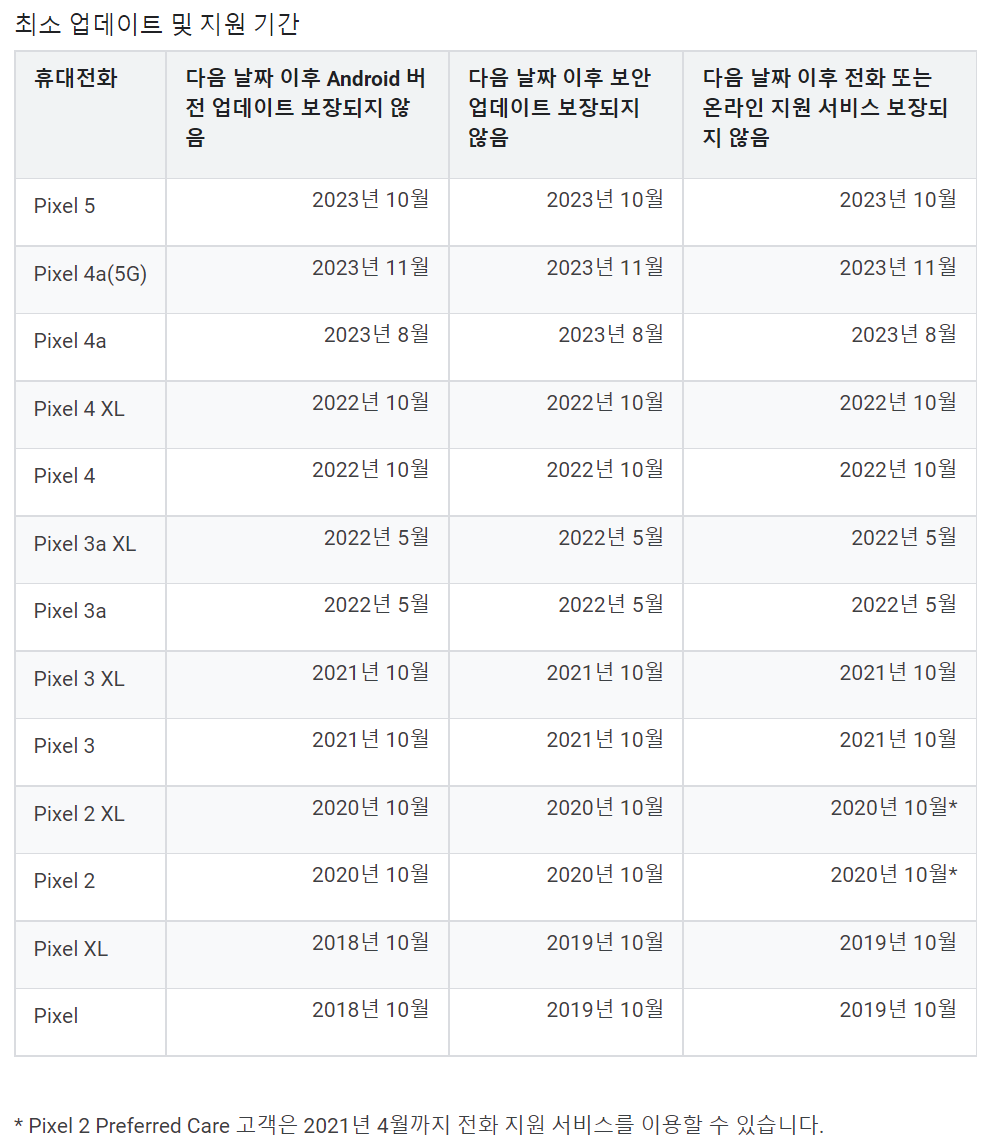Click Pixel 3a security update date 2022년 5월

click(x=610, y=604)
